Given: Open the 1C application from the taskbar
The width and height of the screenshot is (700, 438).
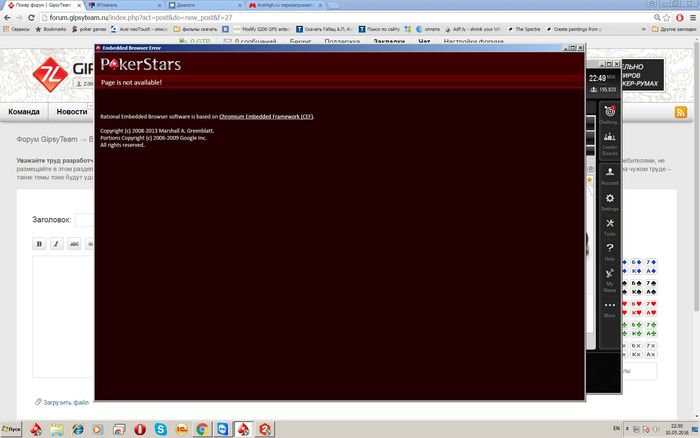Looking at the screenshot, I should pyautogui.click(x=181, y=429).
